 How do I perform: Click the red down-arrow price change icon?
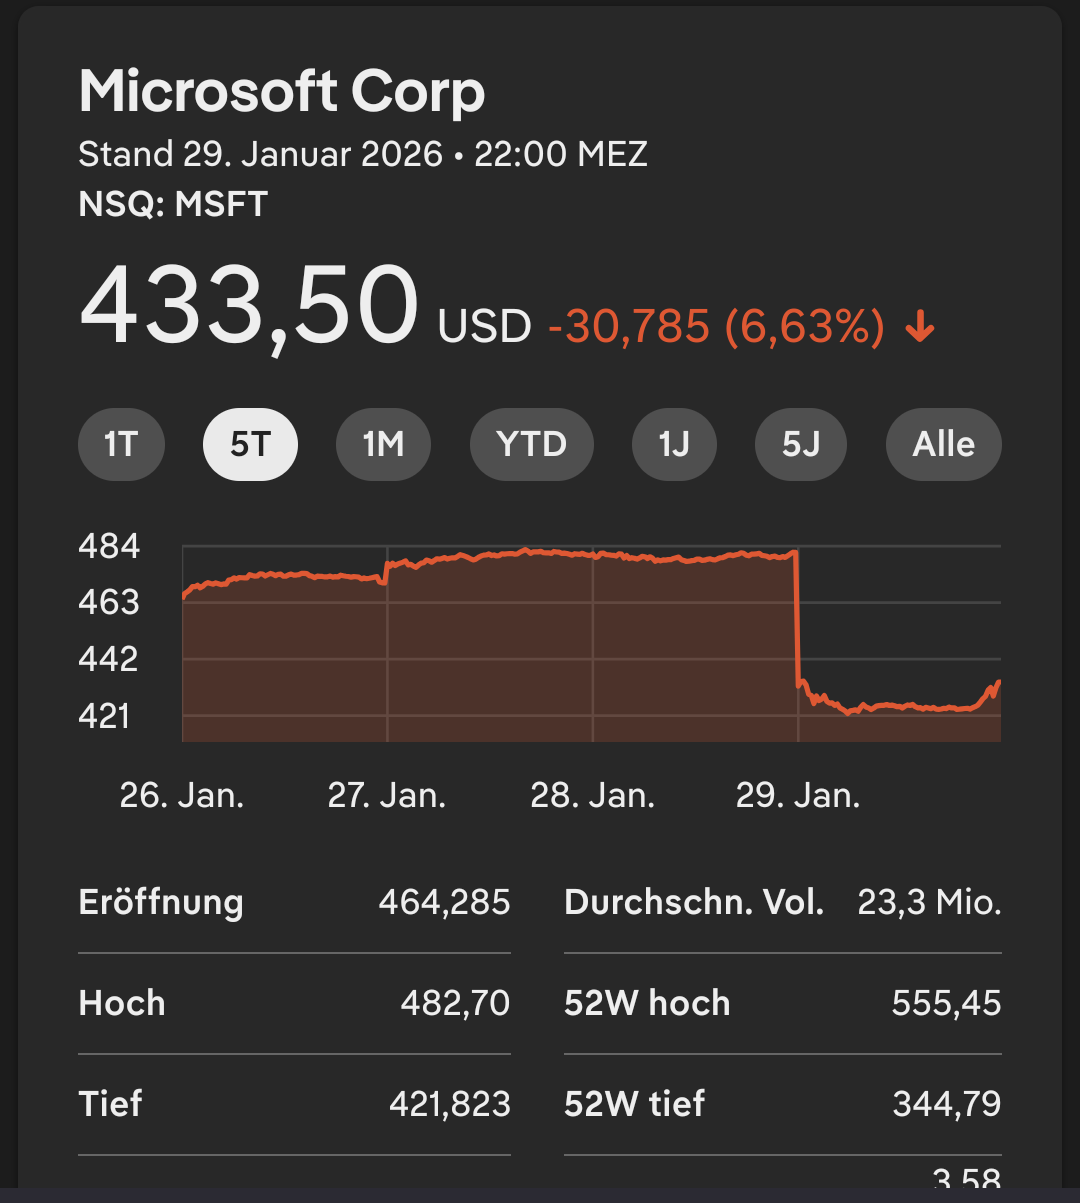(919, 327)
